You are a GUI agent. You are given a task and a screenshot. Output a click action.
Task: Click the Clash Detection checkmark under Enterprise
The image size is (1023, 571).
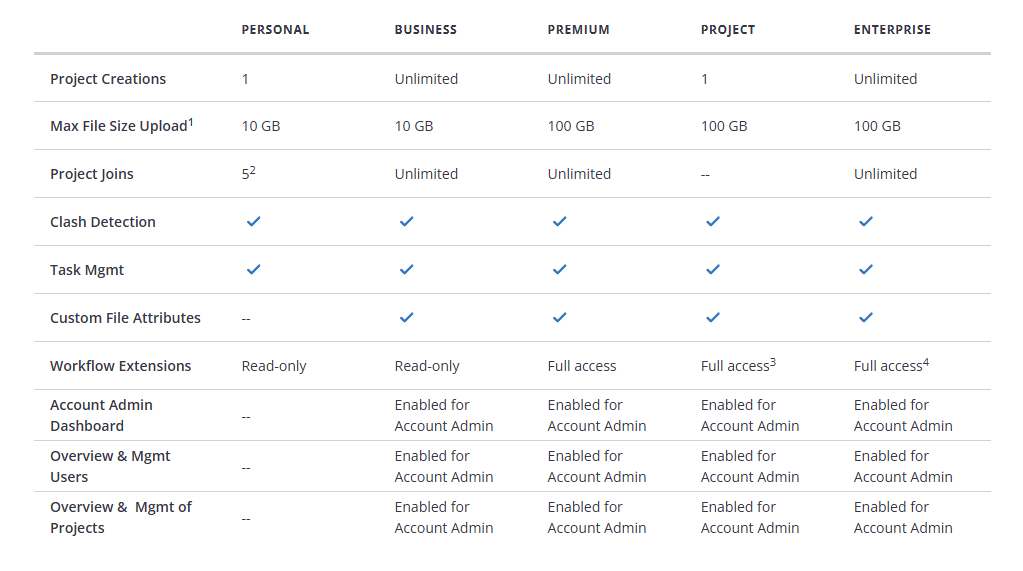point(866,222)
